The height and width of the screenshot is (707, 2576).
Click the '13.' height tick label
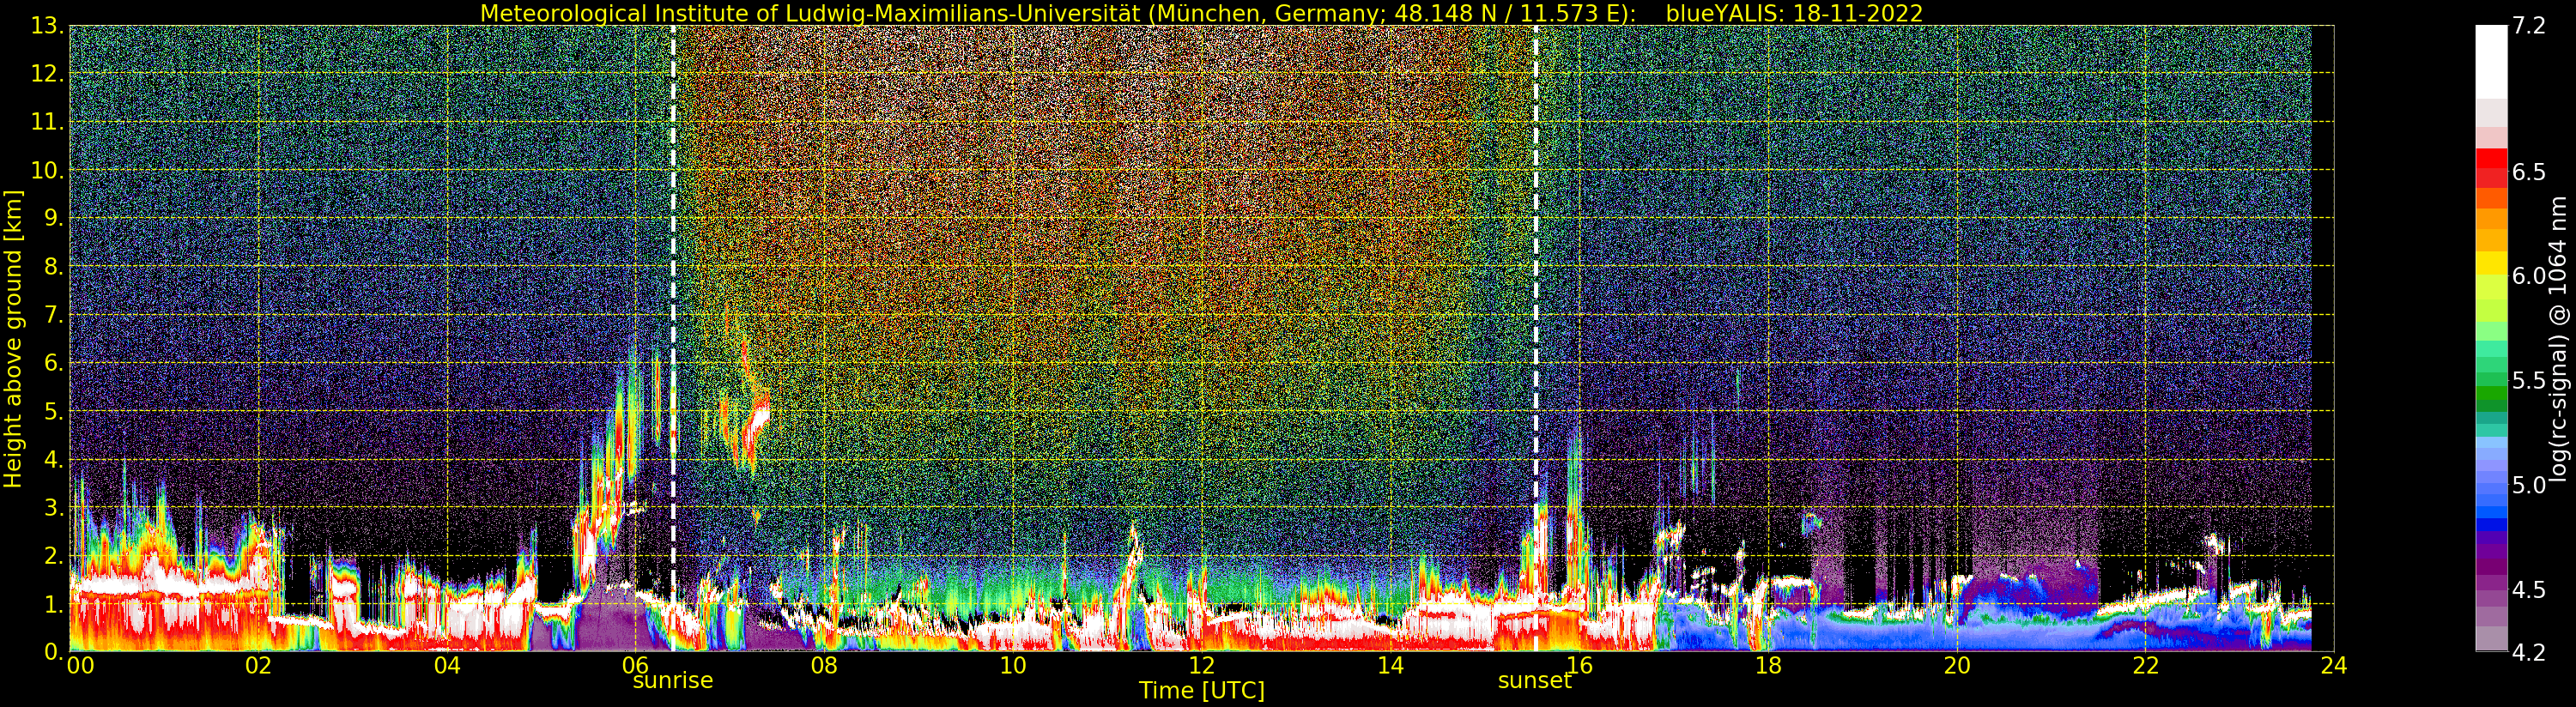pos(47,26)
